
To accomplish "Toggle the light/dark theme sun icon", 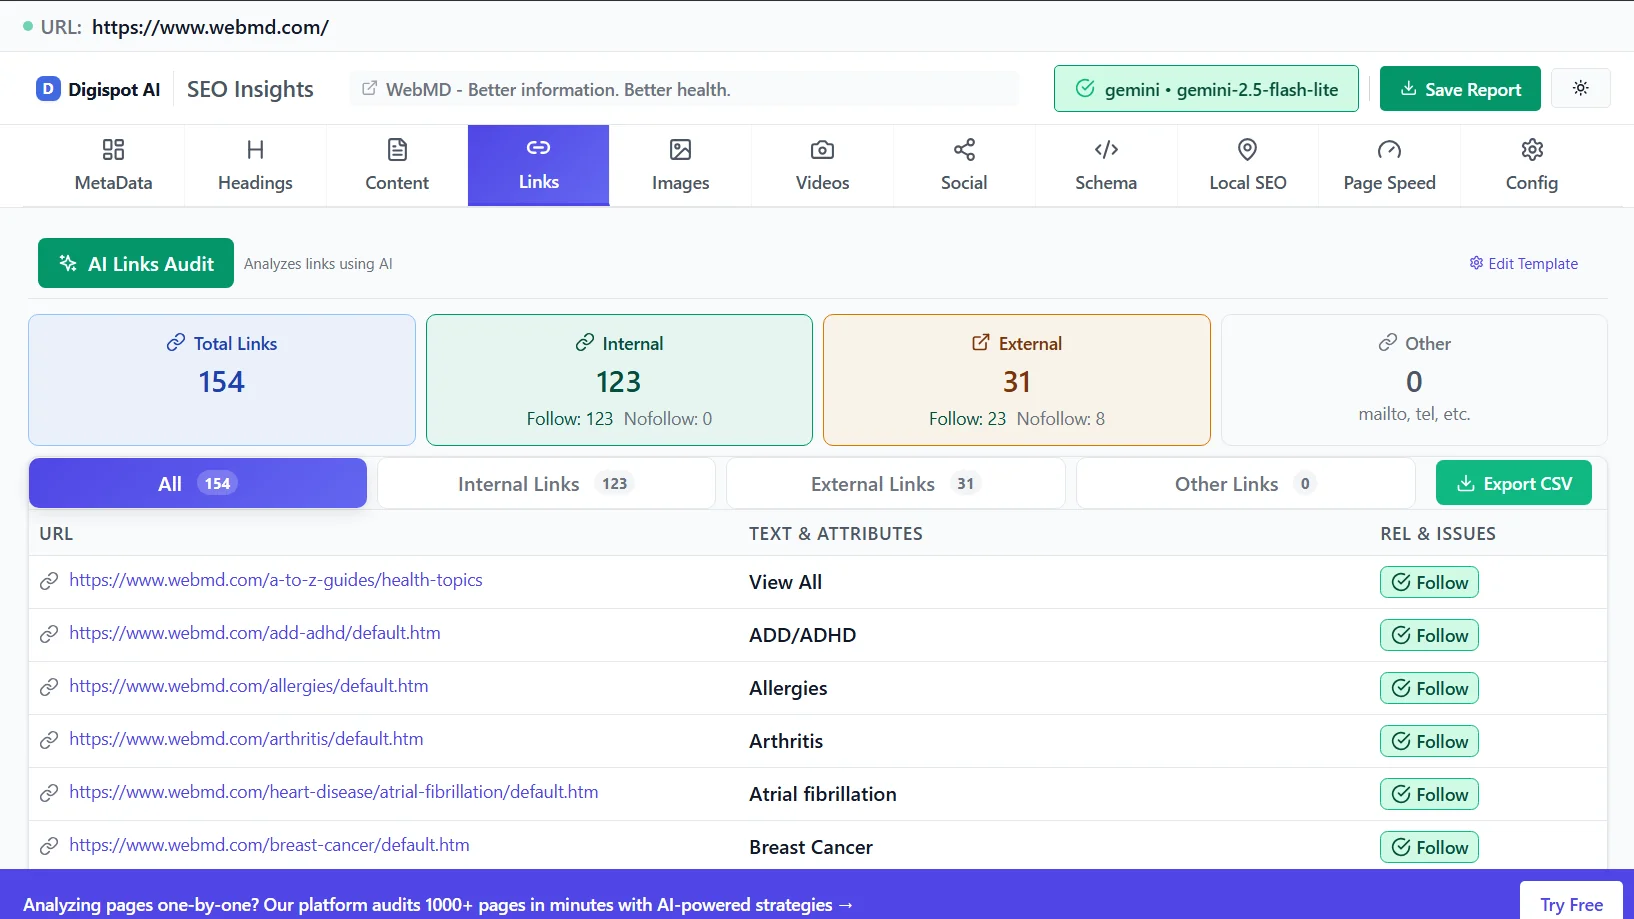I will [1581, 88].
